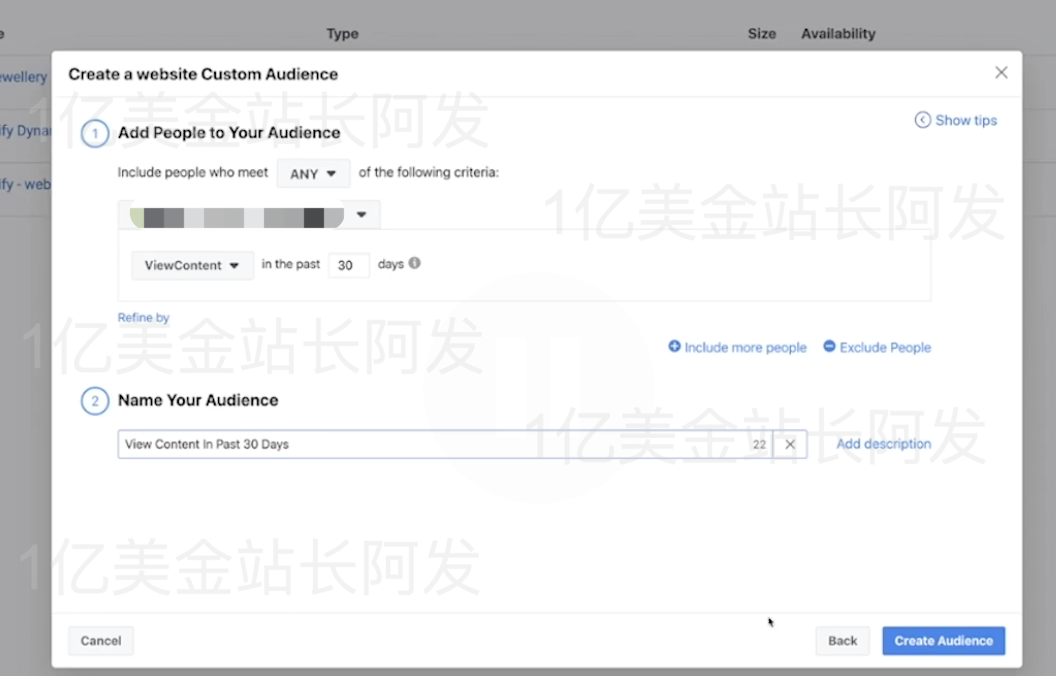Click the Exclude People minus icon
The height and width of the screenshot is (676, 1056).
point(828,347)
